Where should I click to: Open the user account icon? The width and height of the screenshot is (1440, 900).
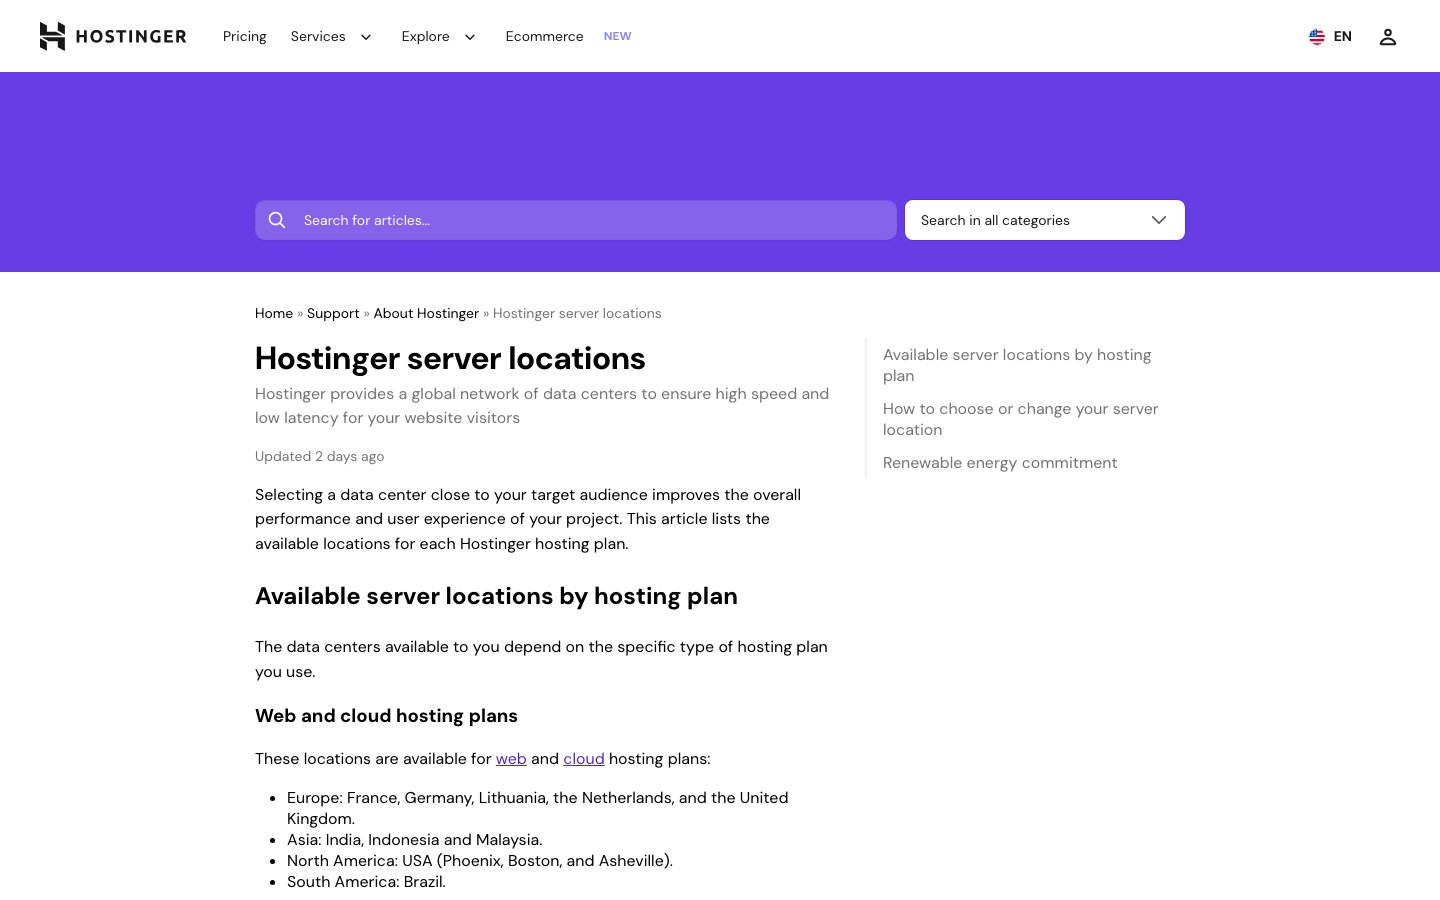point(1387,37)
